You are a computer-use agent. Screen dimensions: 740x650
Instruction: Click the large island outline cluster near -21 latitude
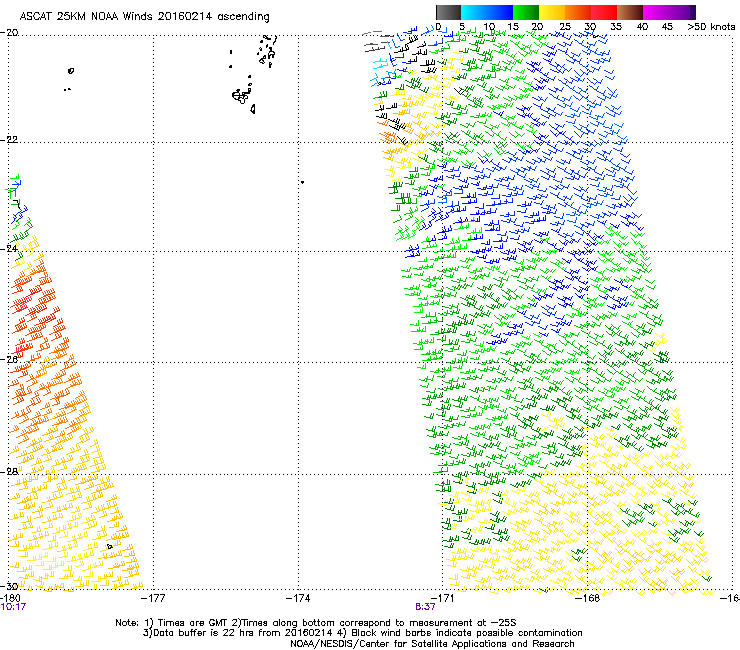[244, 97]
